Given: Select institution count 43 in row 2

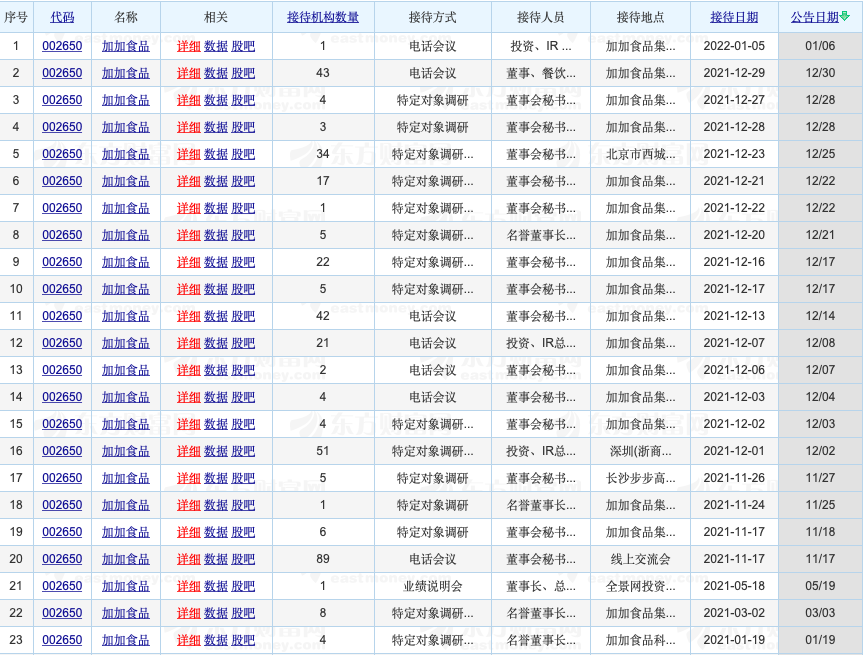Looking at the screenshot, I should coord(323,73).
